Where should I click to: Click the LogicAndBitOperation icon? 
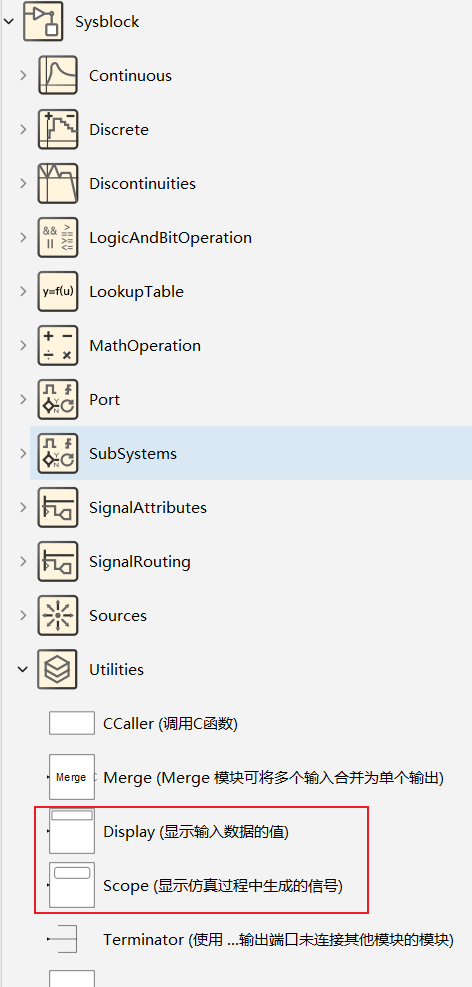click(x=58, y=237)
